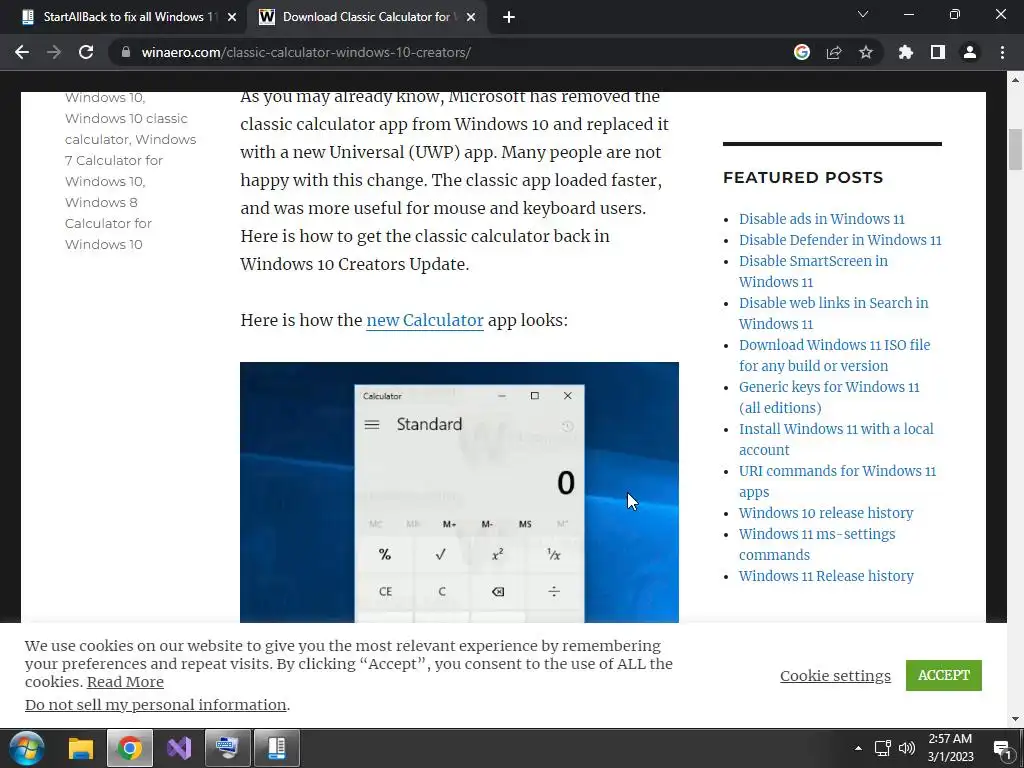The height and width of the screenshot is (768, 1024).
Task: Open the tab search chevron
Action: point(863,14)
